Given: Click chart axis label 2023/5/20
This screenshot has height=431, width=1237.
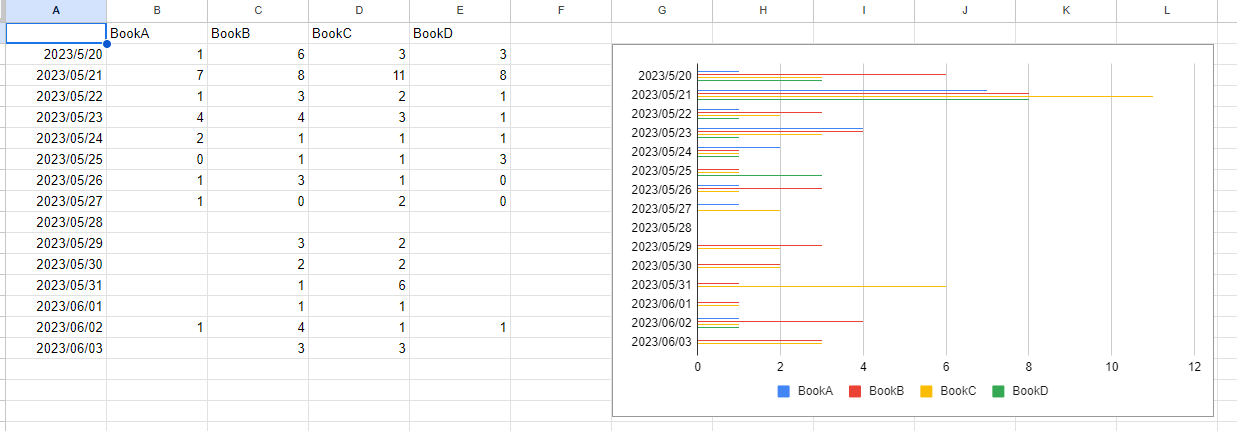Looking at the screenshot, I should (x=667, y=75).
